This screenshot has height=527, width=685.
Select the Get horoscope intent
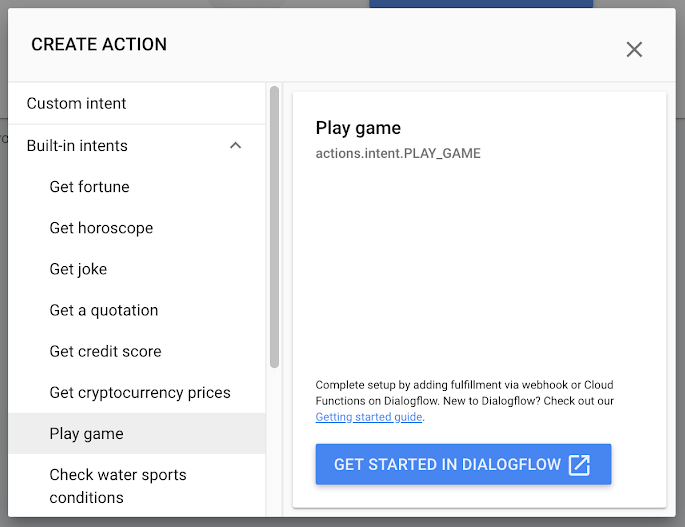[101, 228]
